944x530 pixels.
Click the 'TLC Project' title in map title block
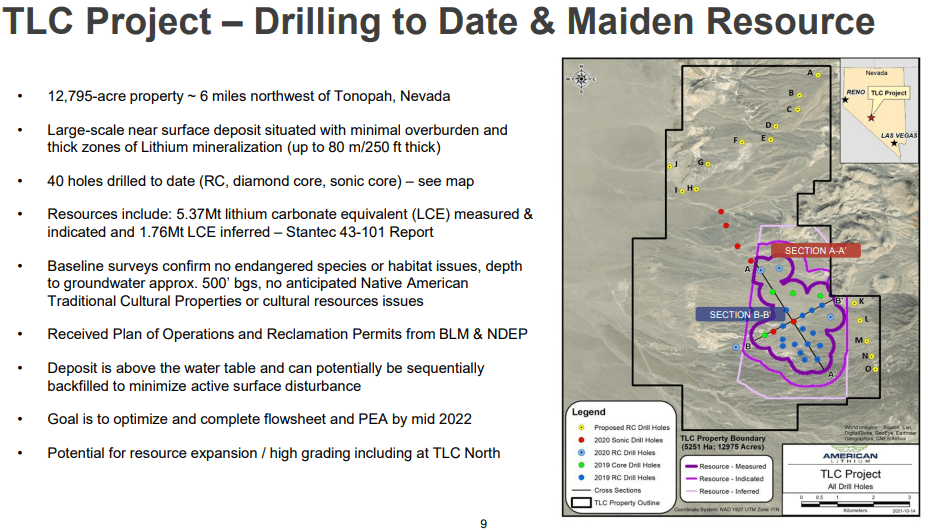click(850, 474)
